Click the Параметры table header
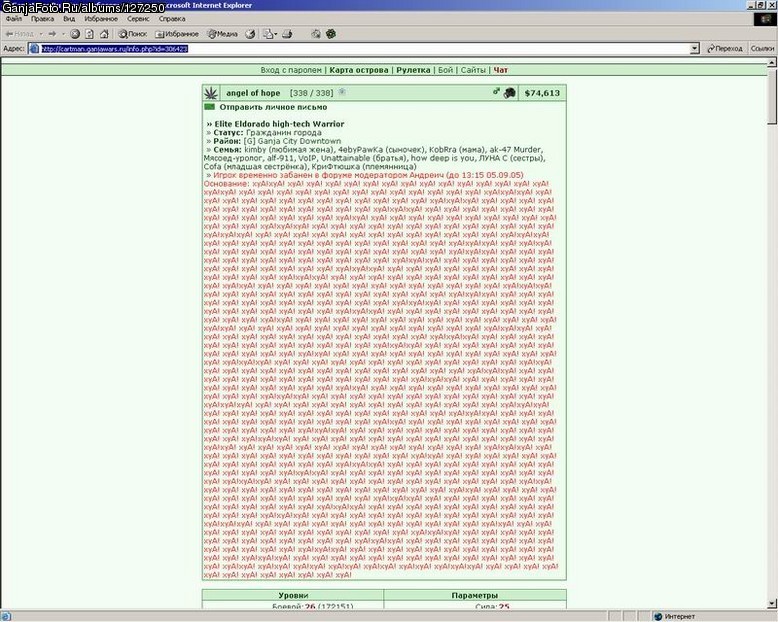 (475, 595)
